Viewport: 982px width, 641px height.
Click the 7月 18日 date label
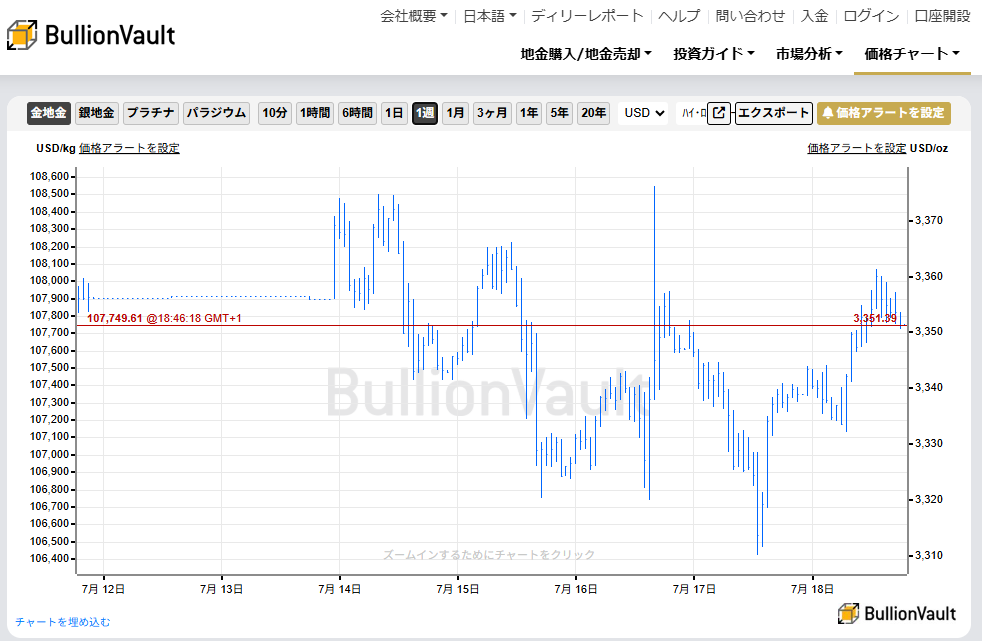click(x=812, y=589)
